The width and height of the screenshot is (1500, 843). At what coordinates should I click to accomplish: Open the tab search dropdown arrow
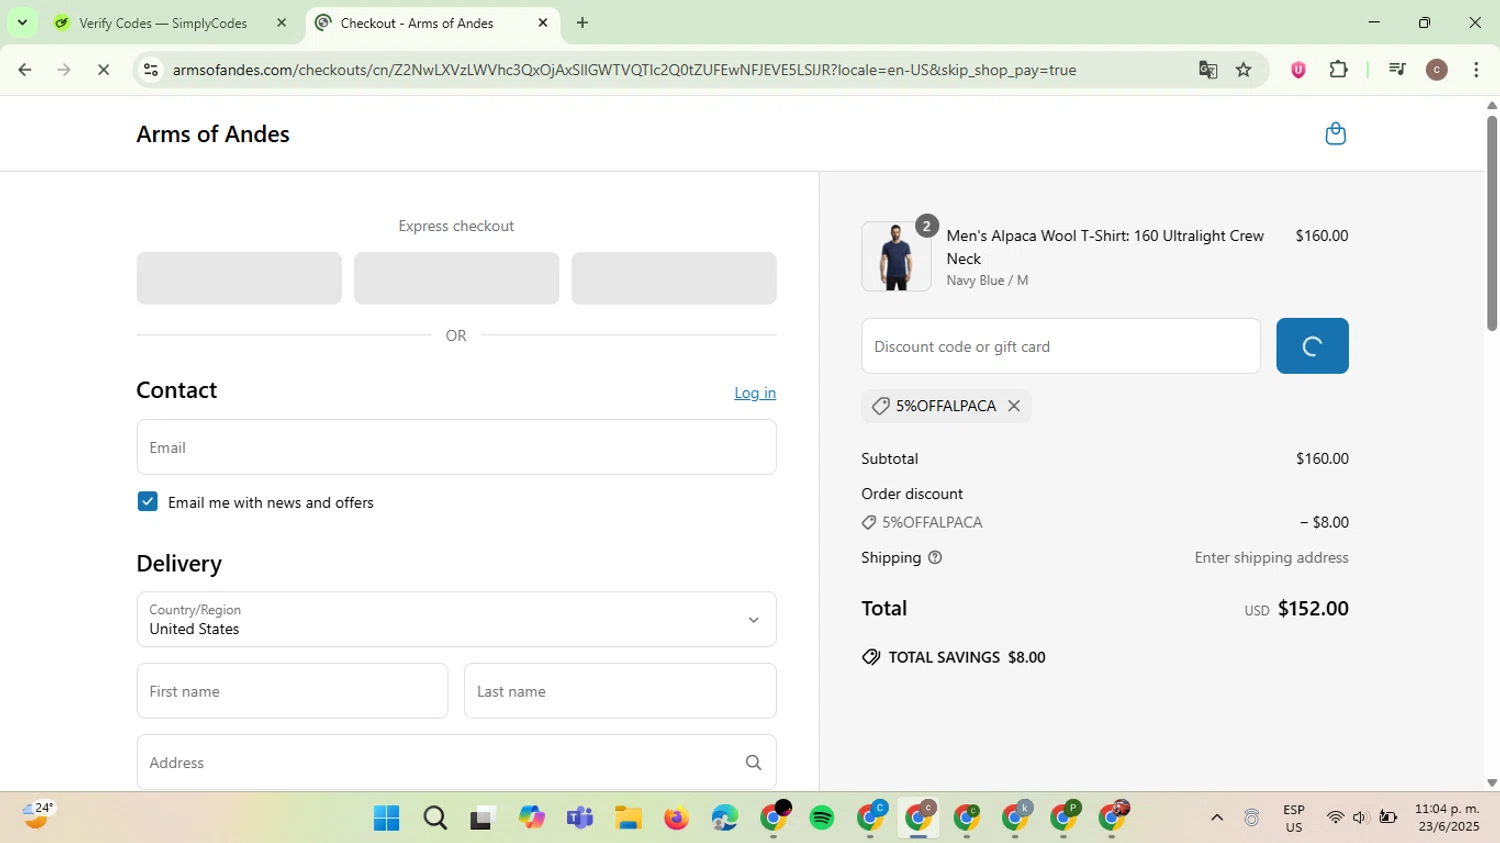click(22, 22)
